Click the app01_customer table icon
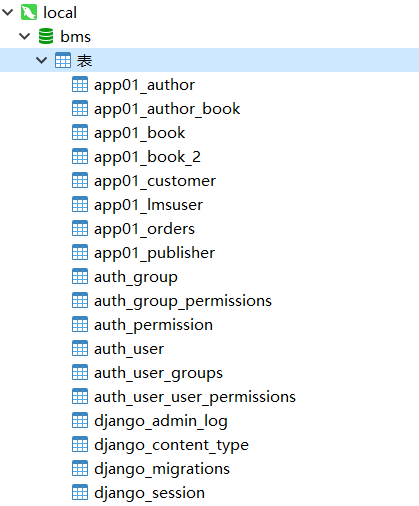 click(x=80, y=180)
